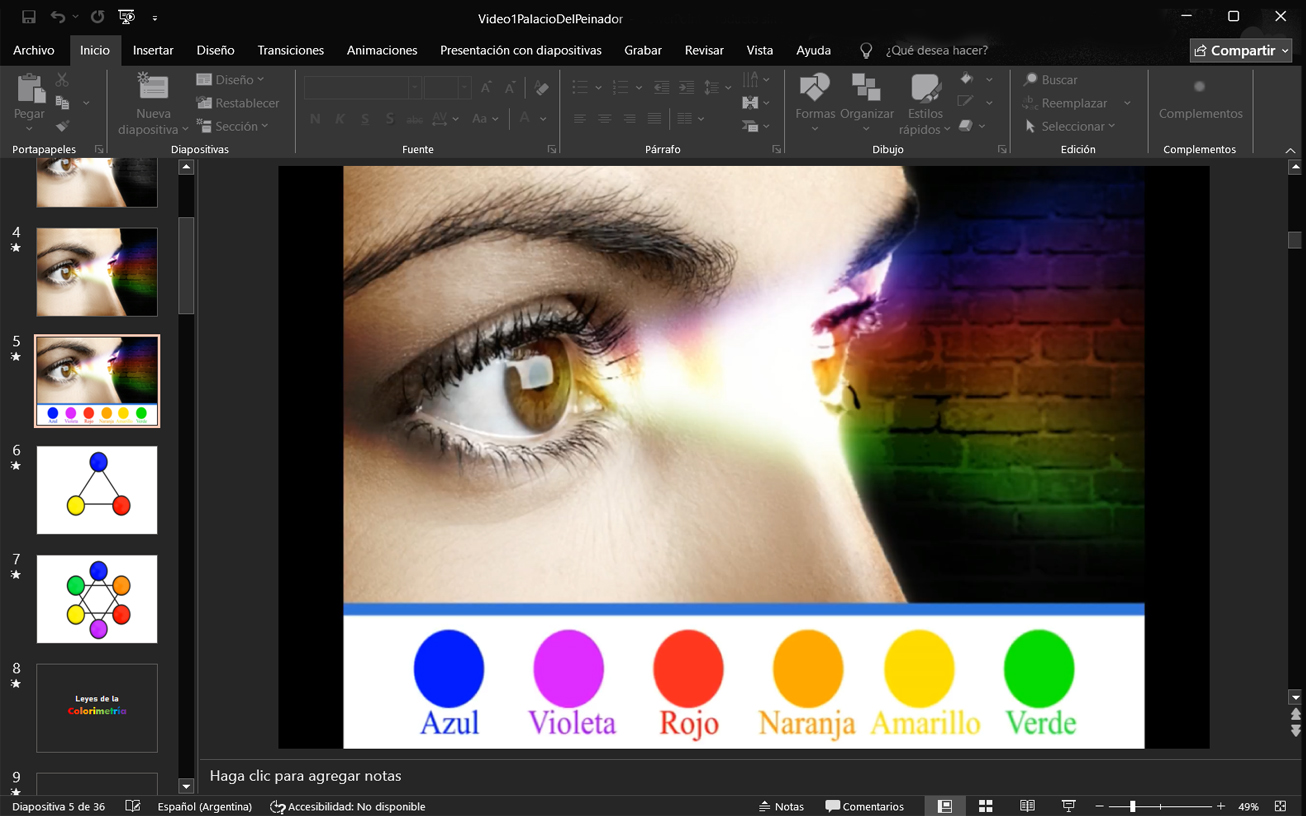Toggle text shadow S formatting

click(x=389, y=119)
